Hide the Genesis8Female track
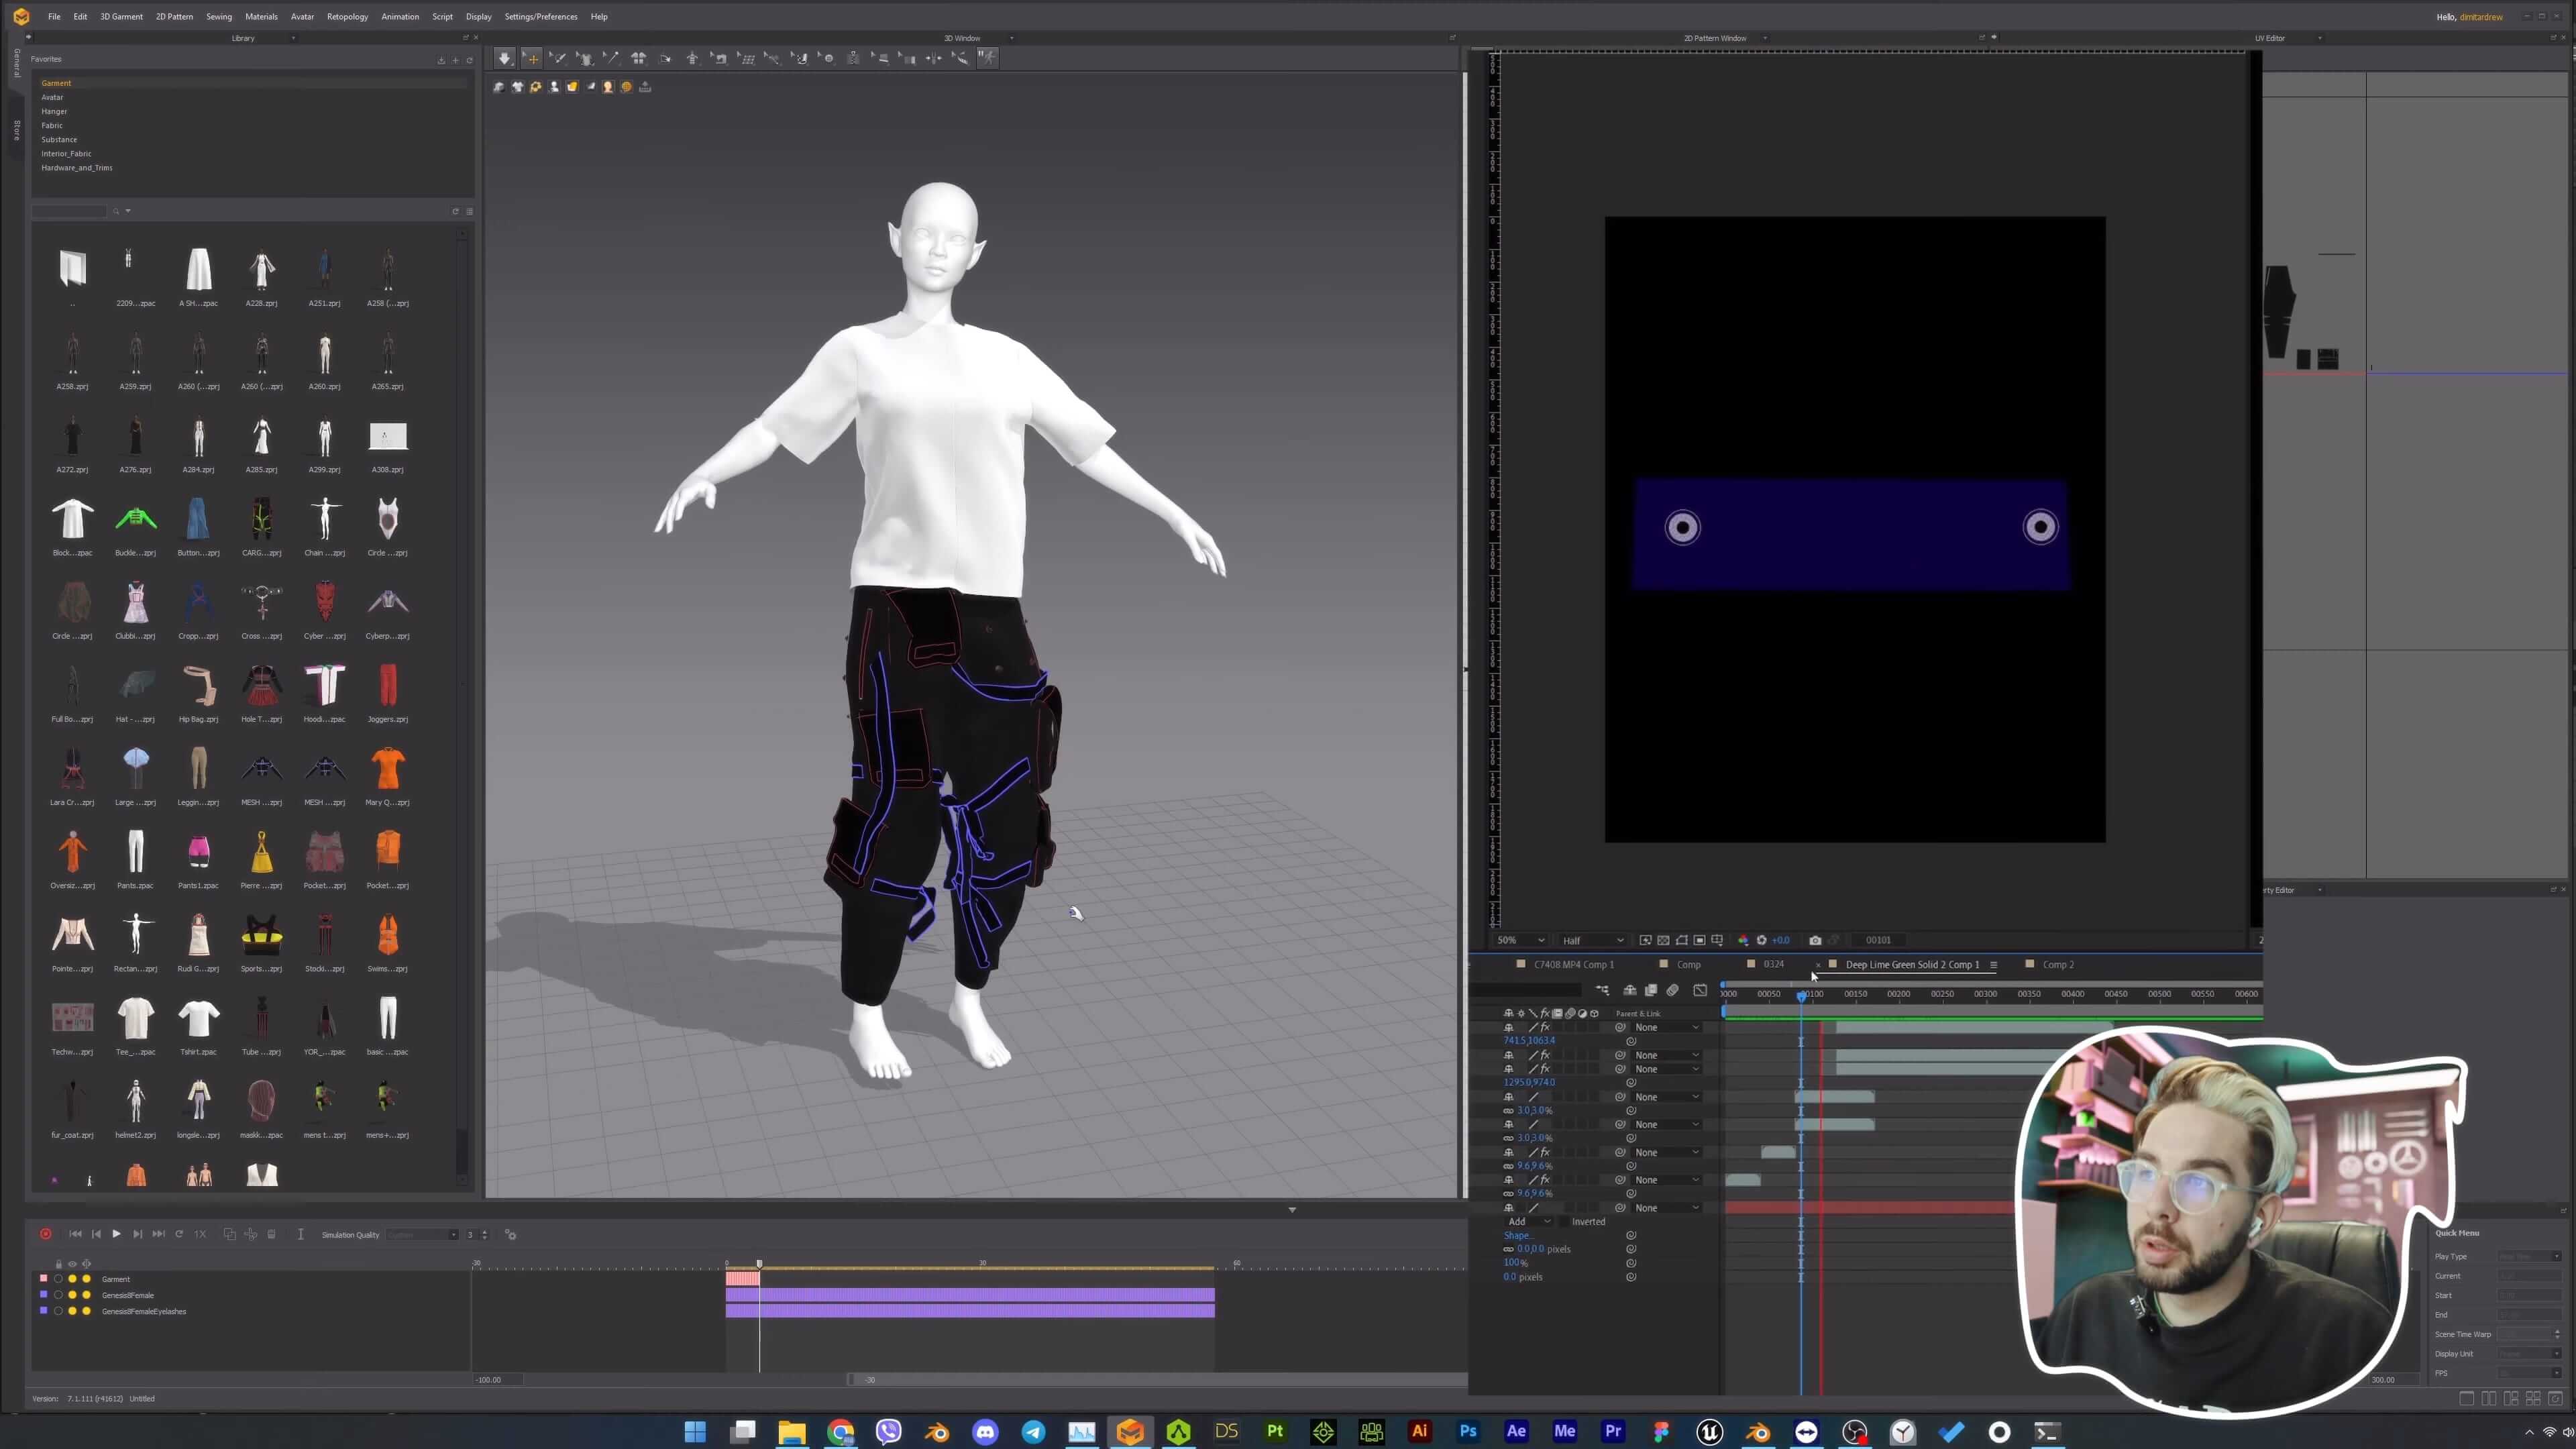Screen dimensions: 2576x1449 (x=72, y=1295)
